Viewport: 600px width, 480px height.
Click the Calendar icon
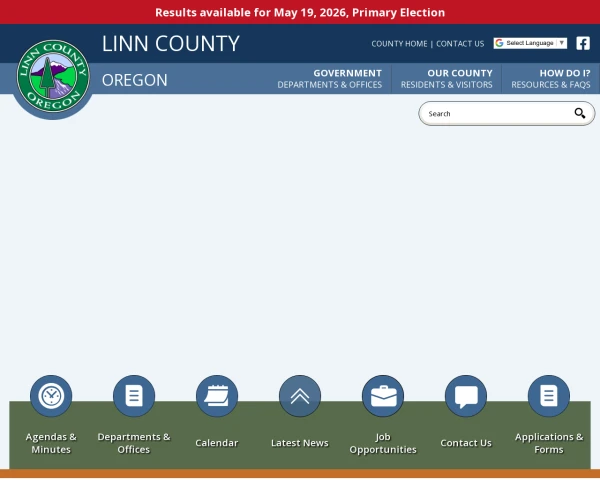point(217,396)
